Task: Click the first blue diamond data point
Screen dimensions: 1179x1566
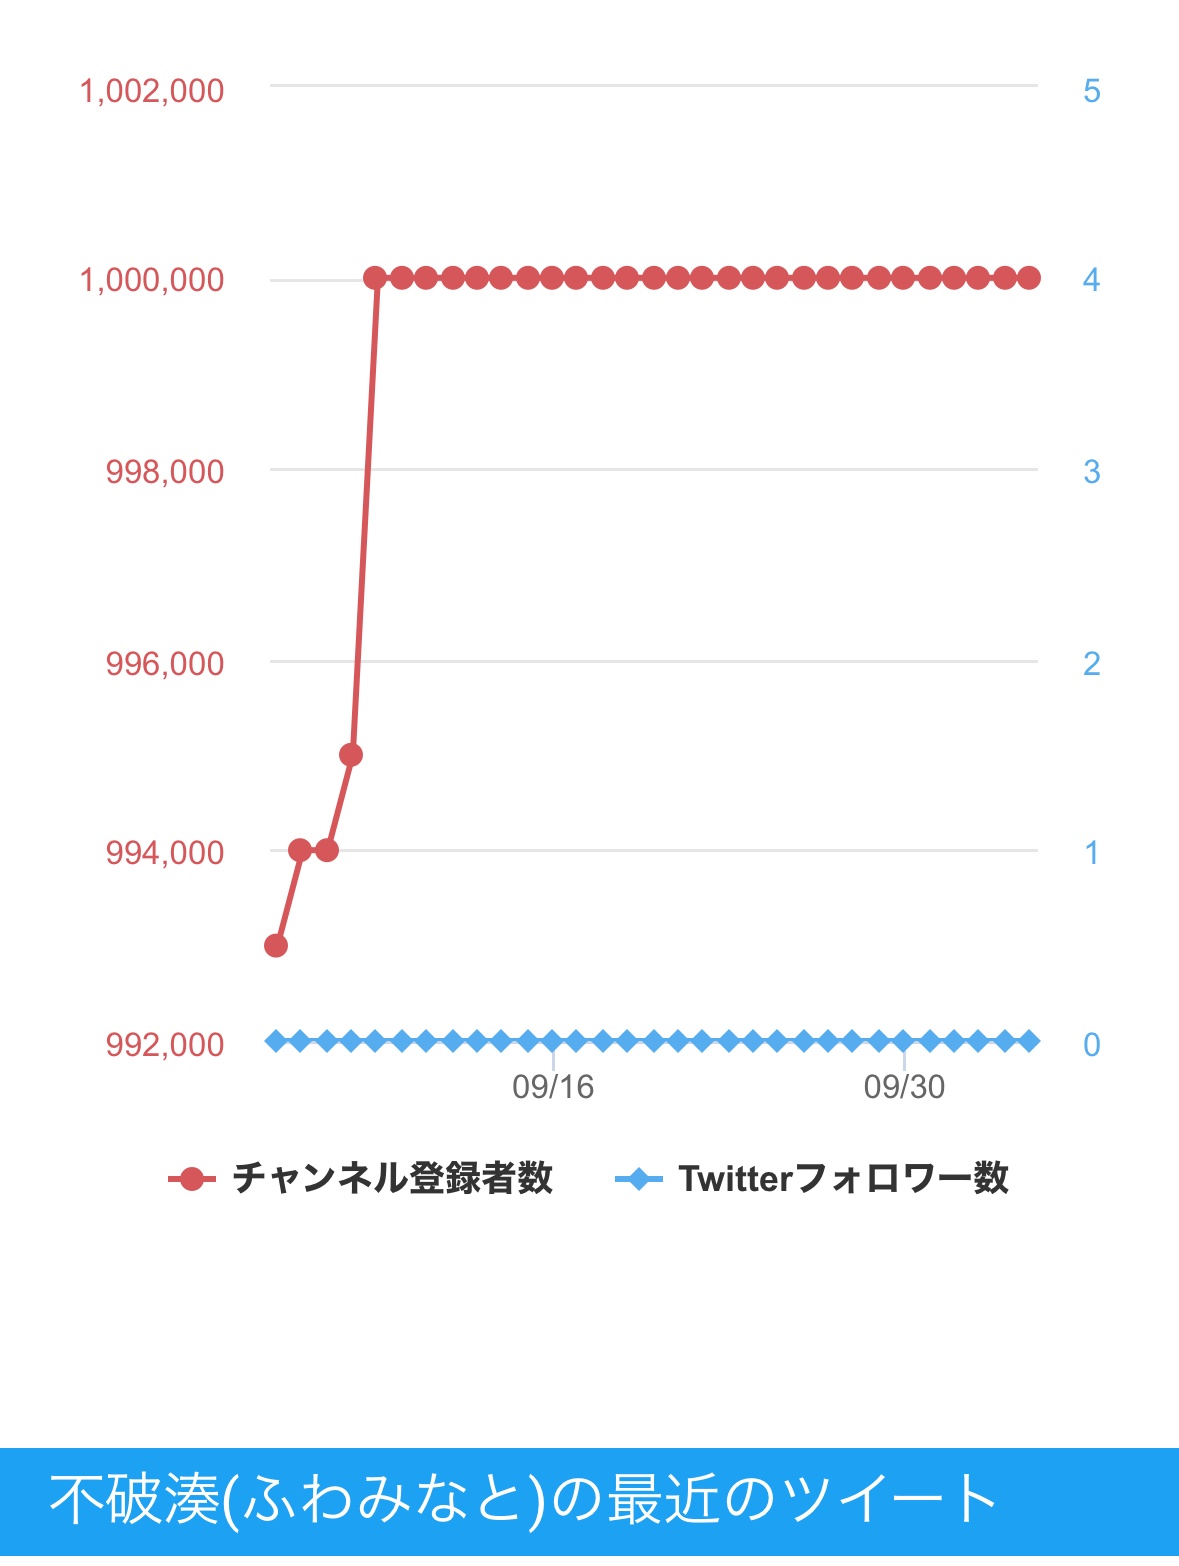Action: (x=276, y=1041)
